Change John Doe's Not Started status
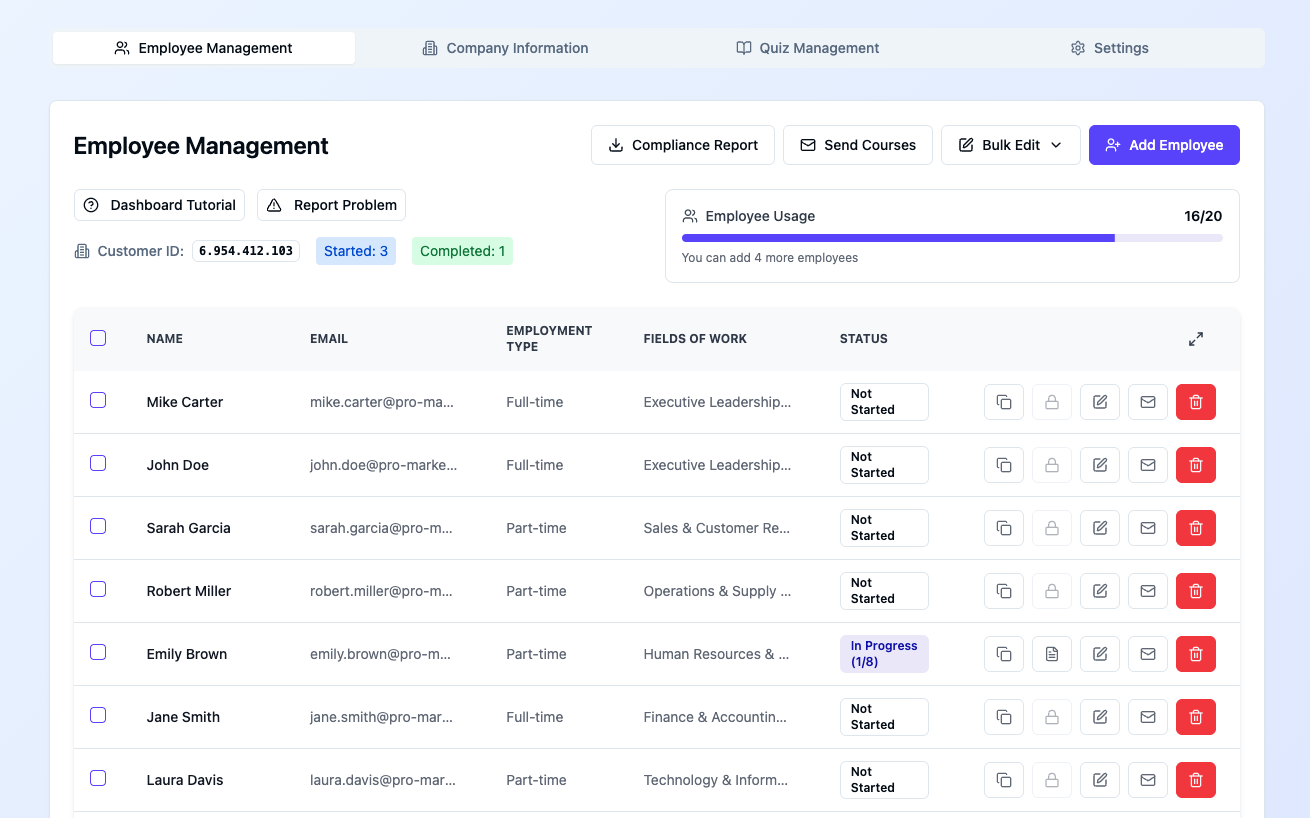 (884, 464)
